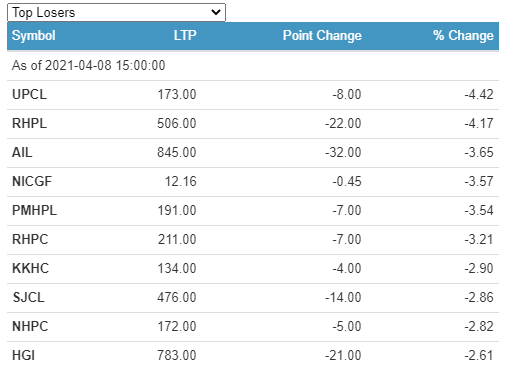The image size is (513, 369).
Task: Open the RHPC symbol link
Action: (x=30, y=240)
